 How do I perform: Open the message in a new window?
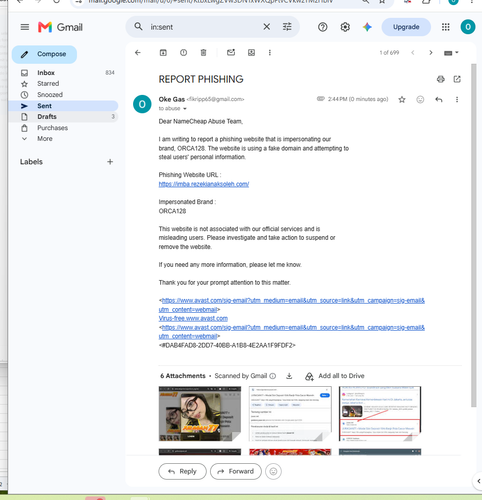(x=457, y=79)
